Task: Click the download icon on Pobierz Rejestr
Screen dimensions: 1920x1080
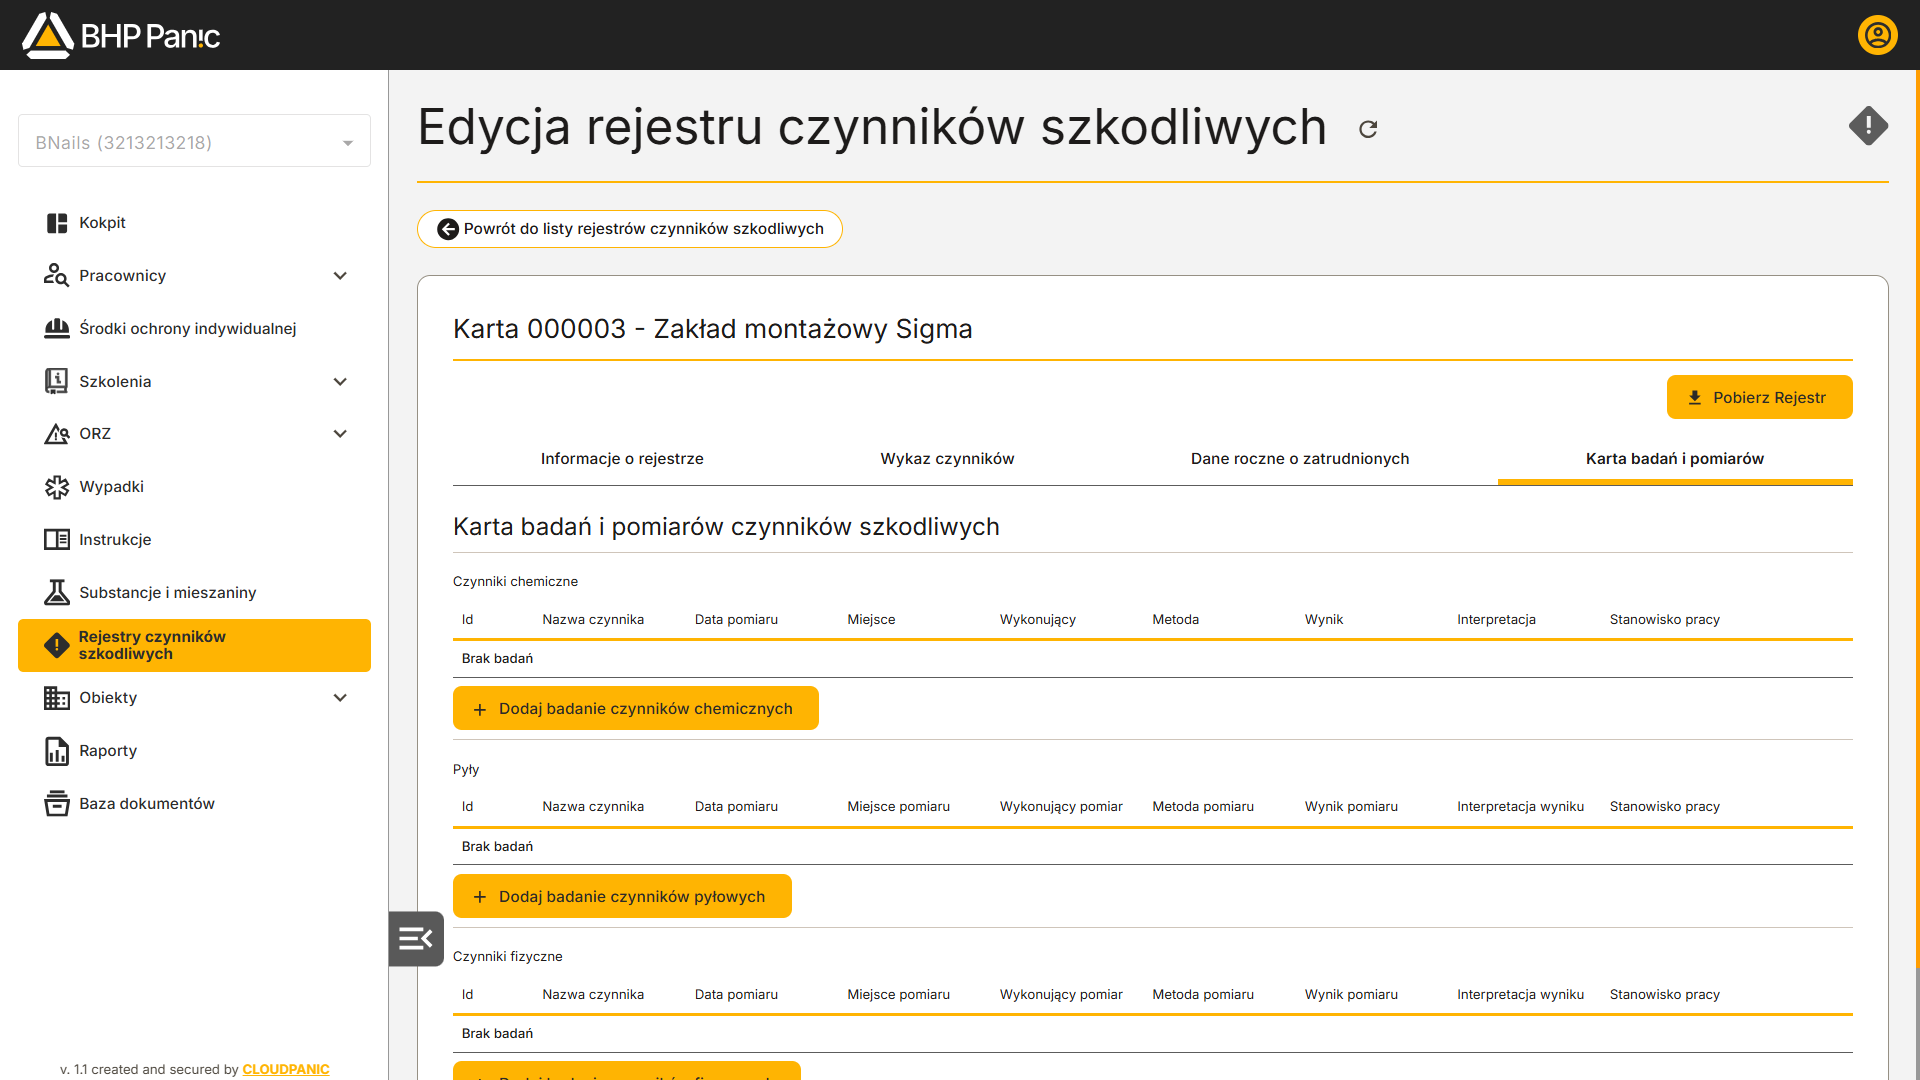Action: pyautogui.click(x=1695, y=397)
